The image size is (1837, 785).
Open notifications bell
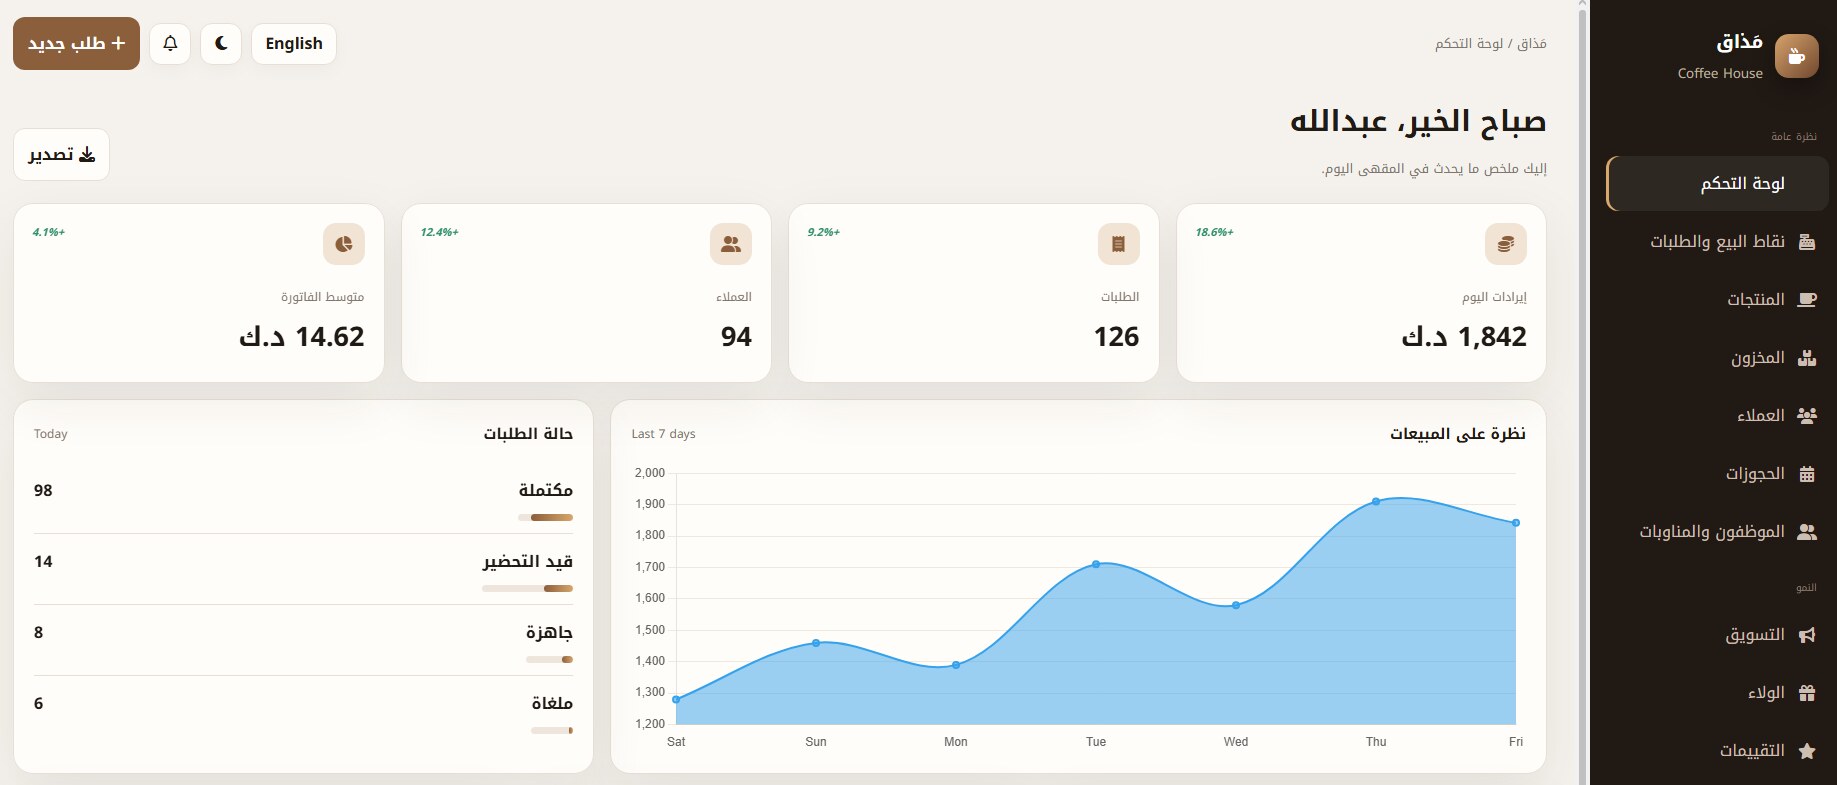click(170, 44)
